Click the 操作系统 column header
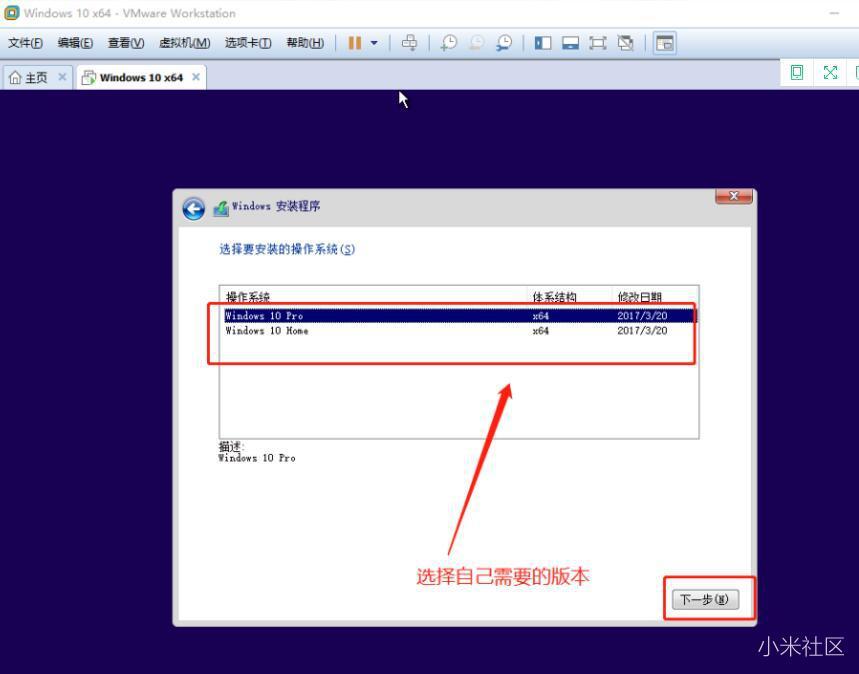 [248, 297]
